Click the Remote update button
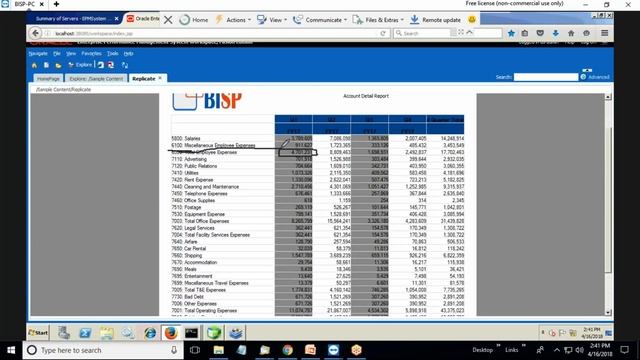 coord(435,20)
